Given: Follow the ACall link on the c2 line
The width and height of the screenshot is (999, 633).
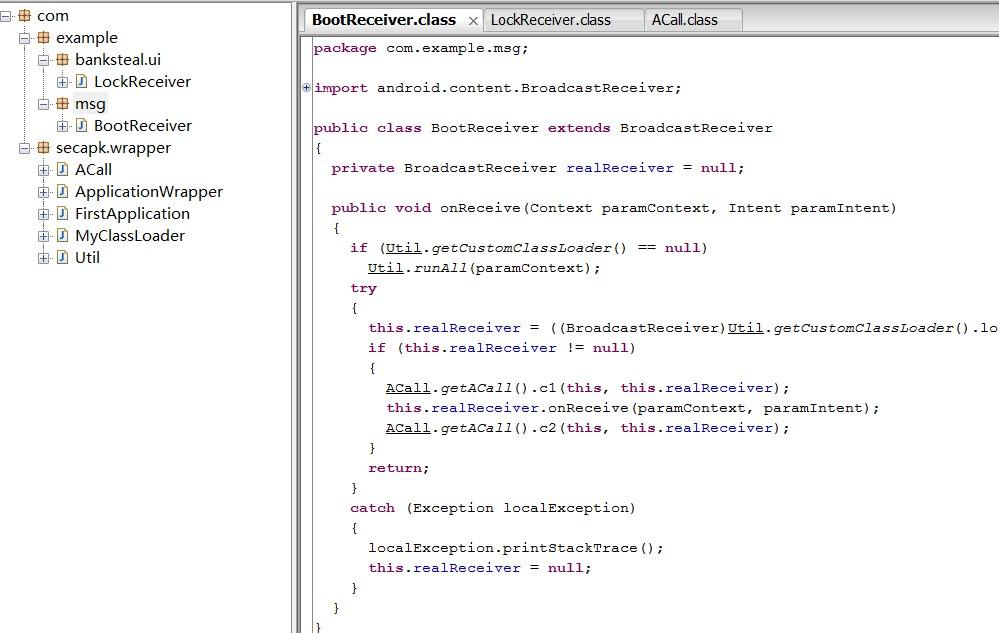Looking at the screenshot, I should [x=408, y=428].
